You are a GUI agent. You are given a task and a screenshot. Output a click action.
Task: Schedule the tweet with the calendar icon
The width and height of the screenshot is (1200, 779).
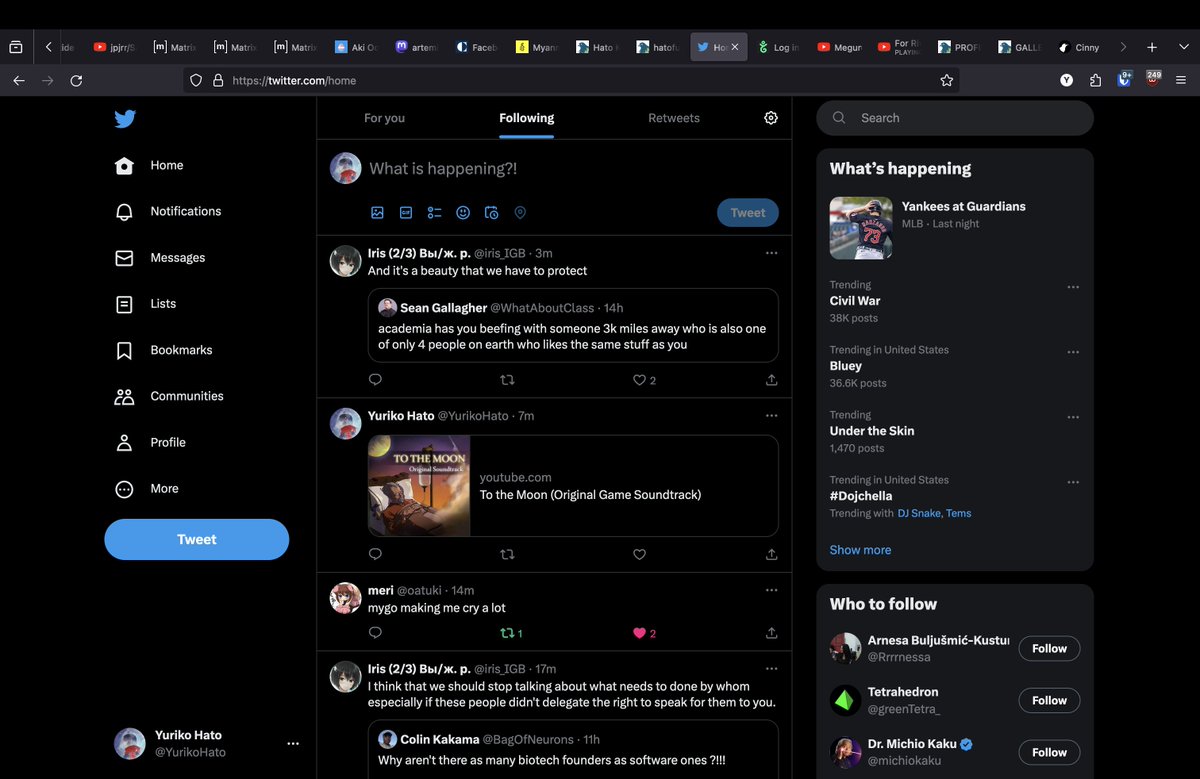coord(491,213)
